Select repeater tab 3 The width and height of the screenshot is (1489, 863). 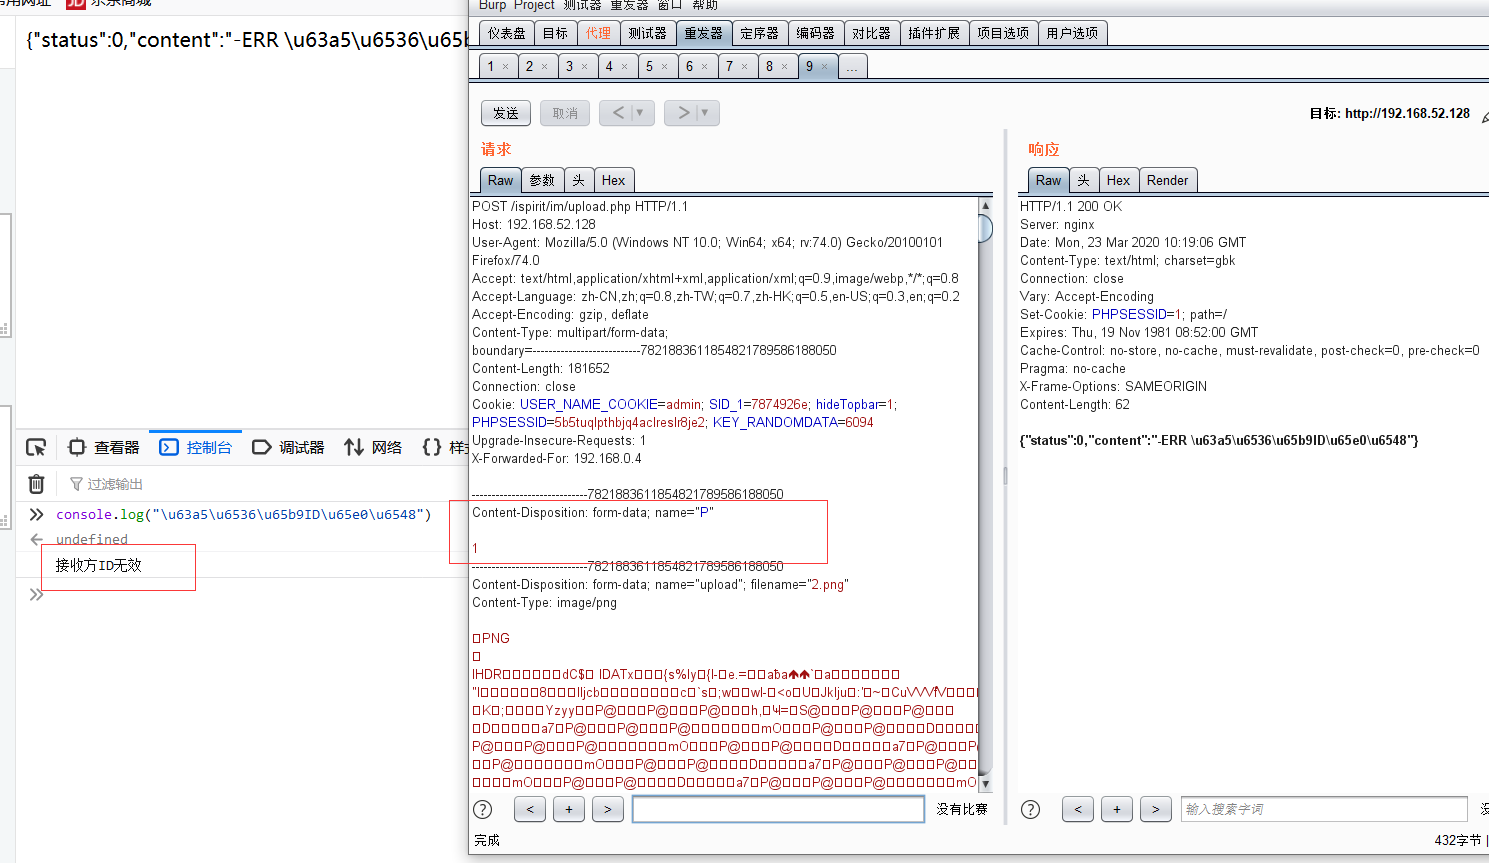click(x=570, y=66)
